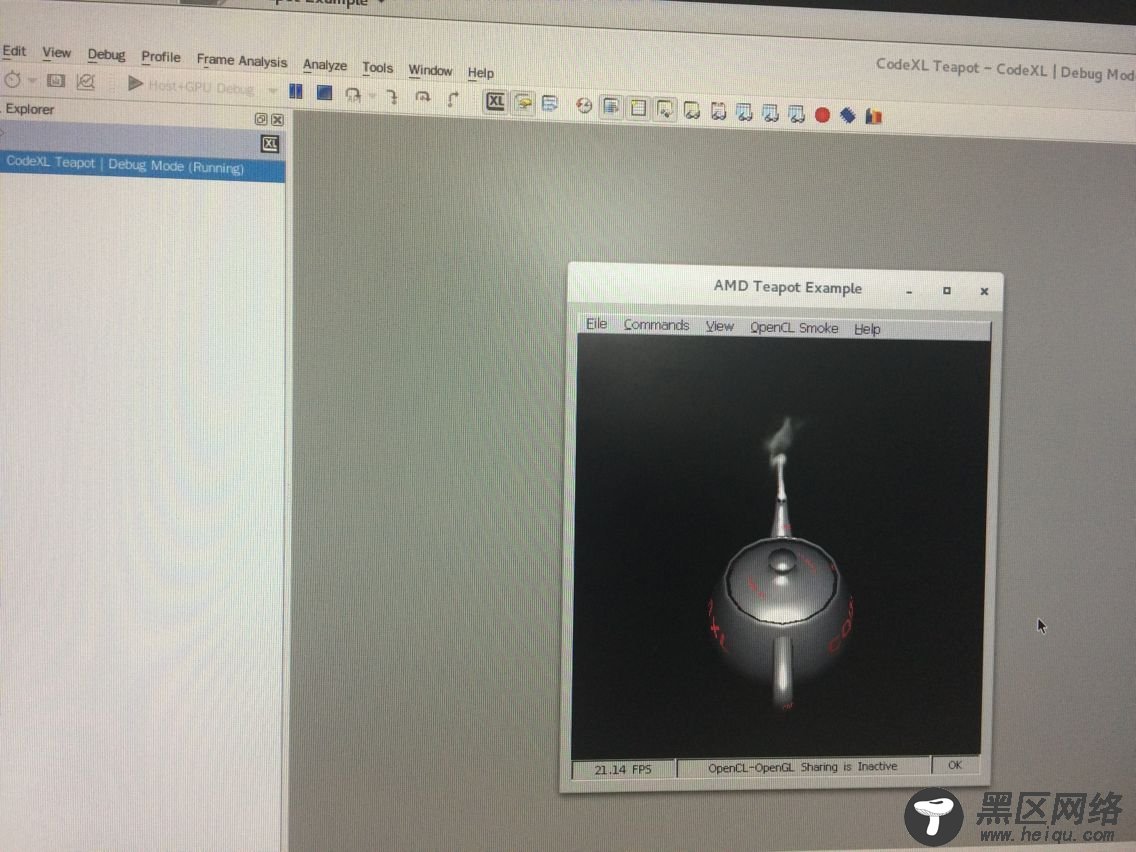Image resolution: width=1136 pixels, height=852 pixels.
Task: Click the project settings icon beside stopwatch
Action: [x=56, y=81]
